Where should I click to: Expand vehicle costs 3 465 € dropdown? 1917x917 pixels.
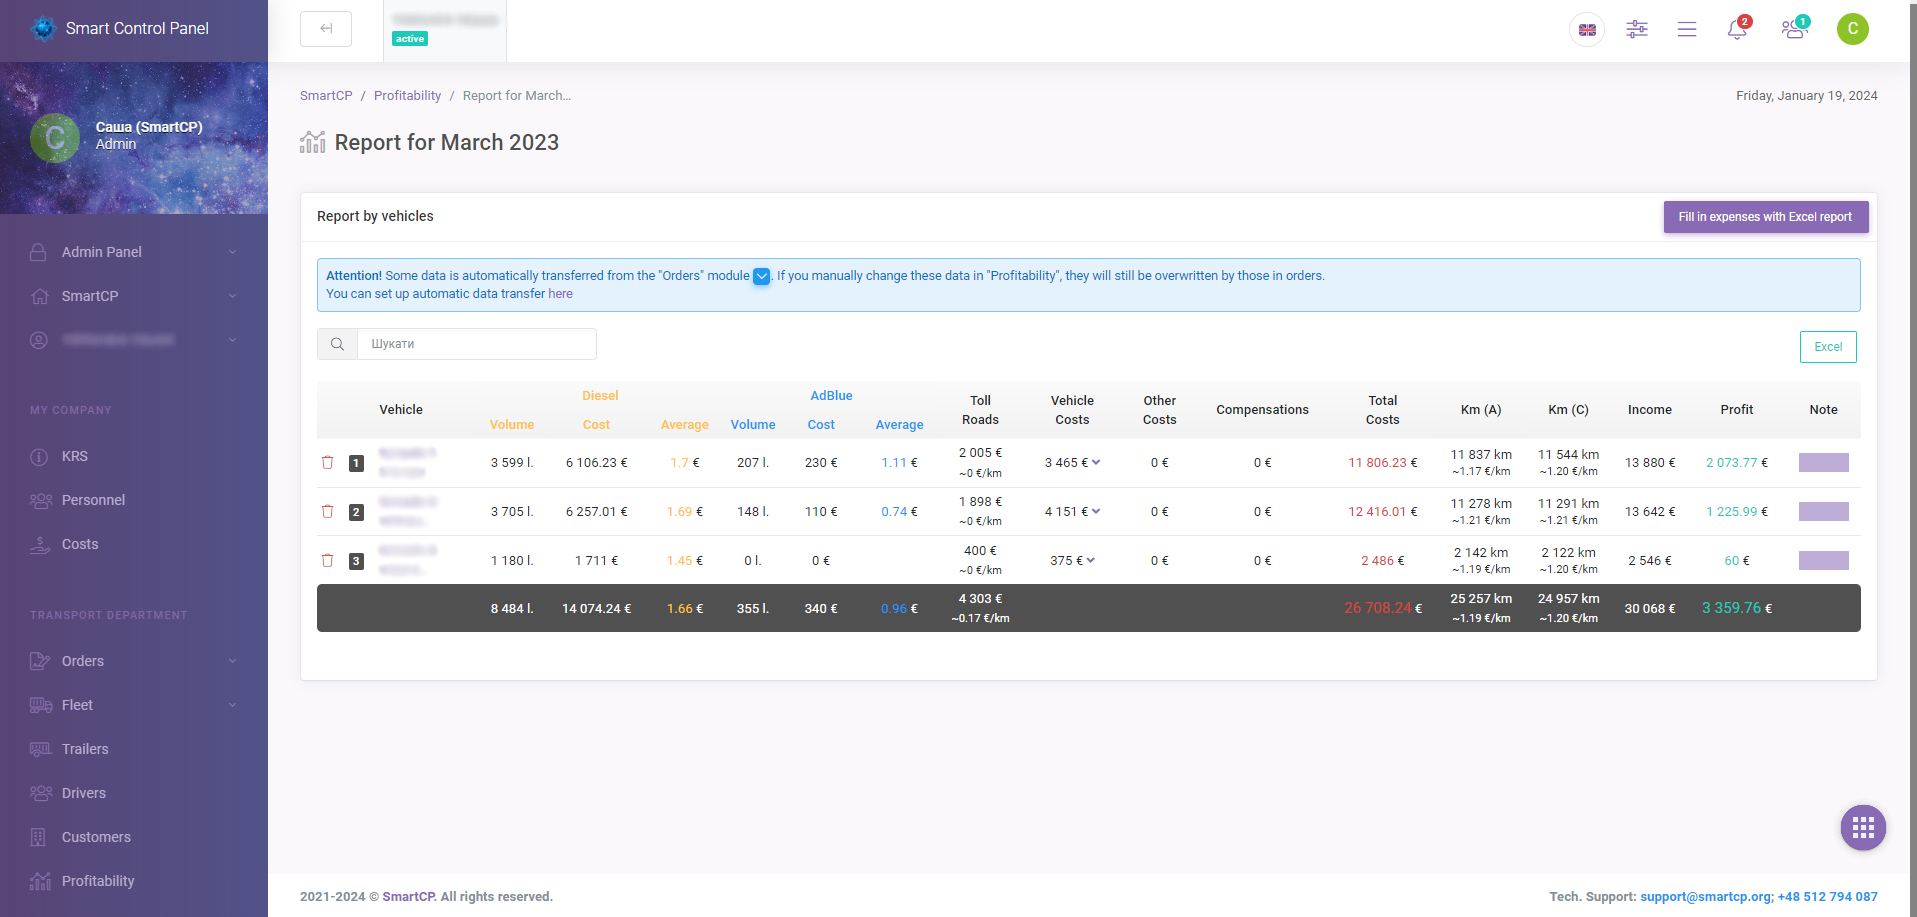click(1096, 462)
